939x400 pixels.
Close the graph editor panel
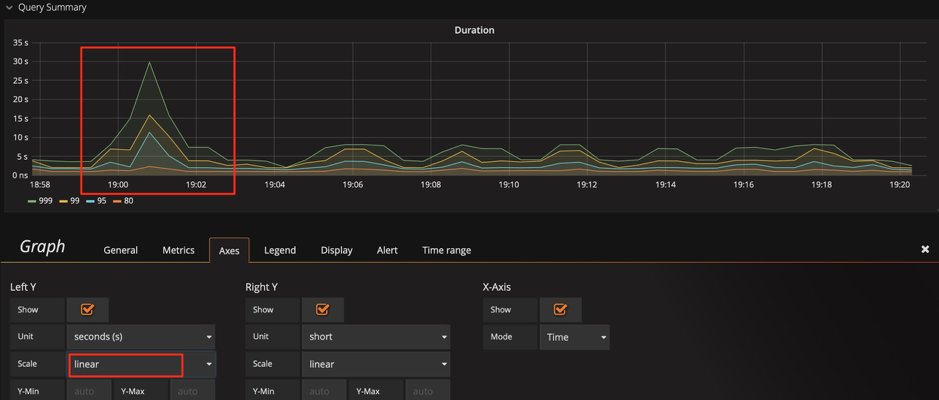click(x=925, y=249)
